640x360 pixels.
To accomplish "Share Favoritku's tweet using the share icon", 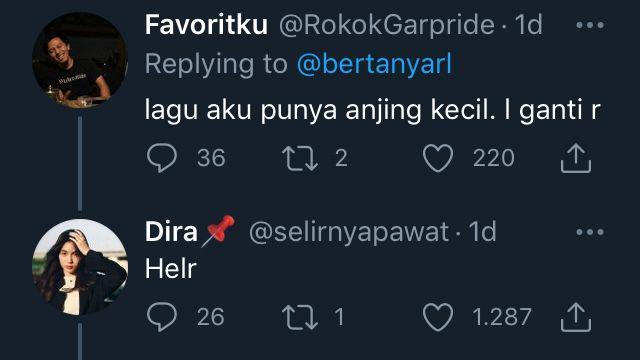I will (576, 158).
